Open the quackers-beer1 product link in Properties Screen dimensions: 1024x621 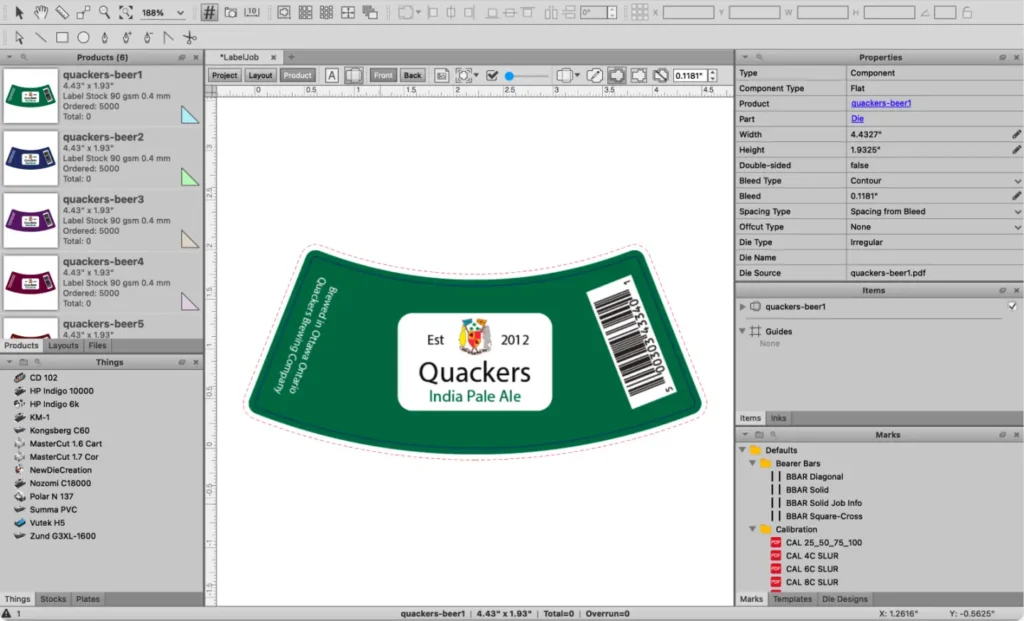click(x=880, y=103)
